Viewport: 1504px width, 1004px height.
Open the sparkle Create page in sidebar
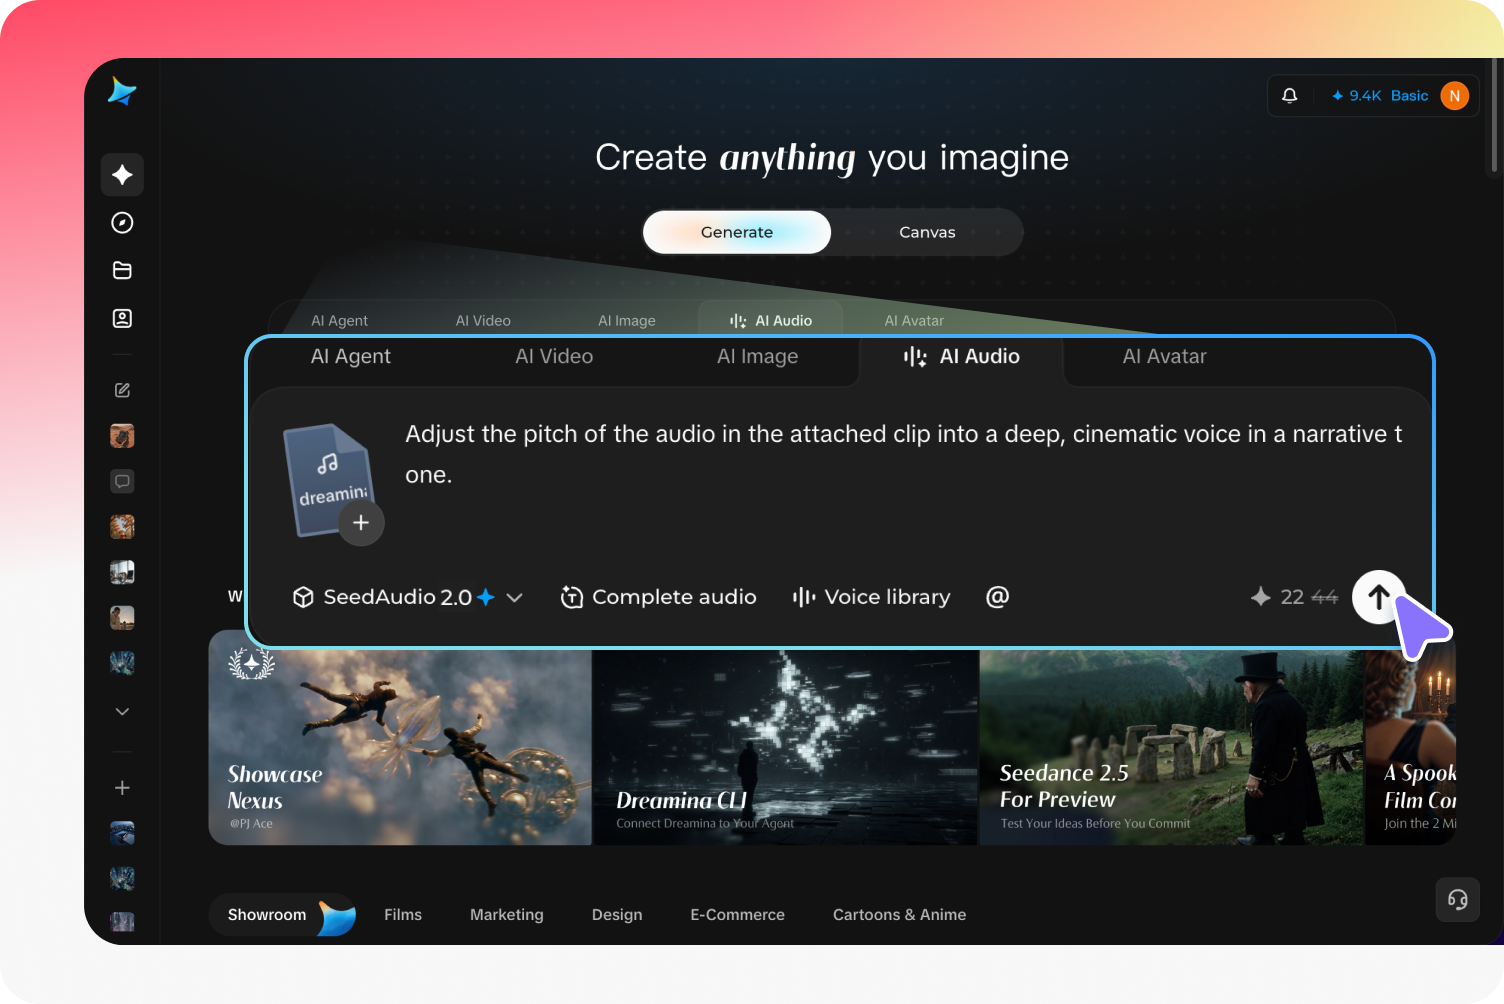(122, 175)
